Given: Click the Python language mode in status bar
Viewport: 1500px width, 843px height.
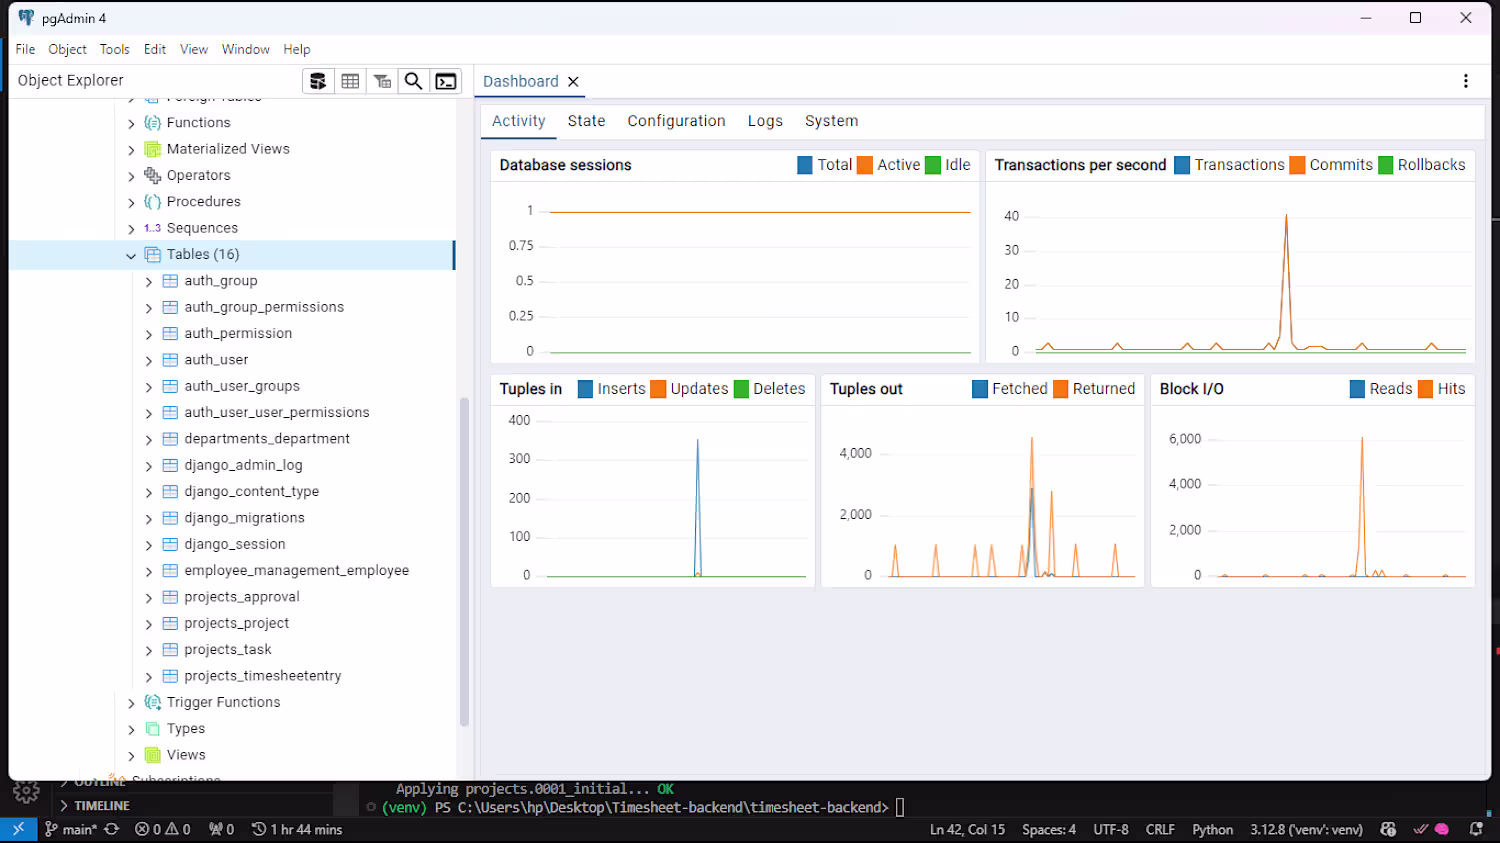Looking at the screenshot, I should pos(1212,829).
